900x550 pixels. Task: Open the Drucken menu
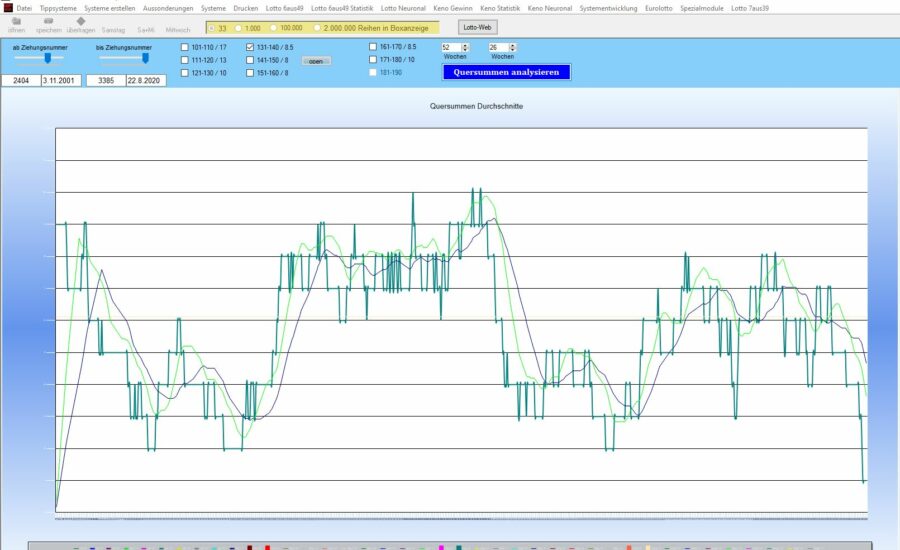(246, 8)
